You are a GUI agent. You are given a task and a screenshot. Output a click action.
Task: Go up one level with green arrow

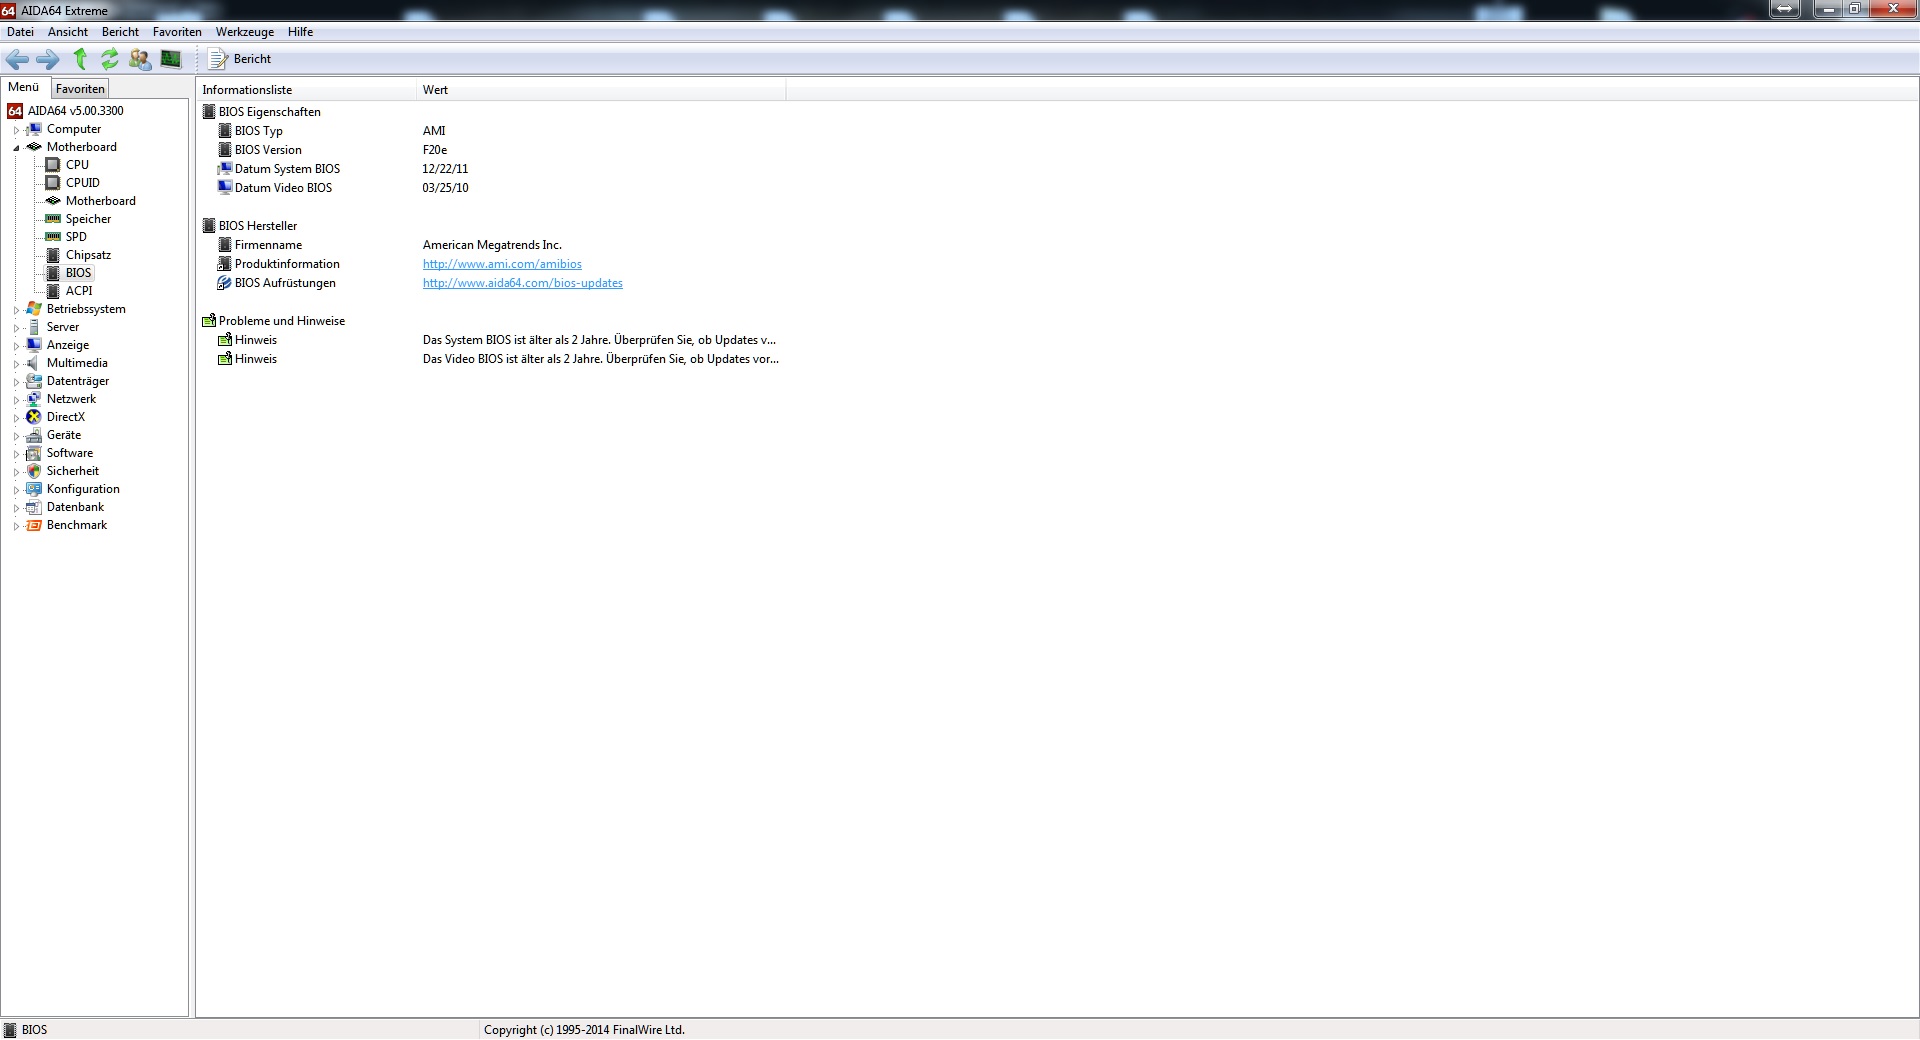80,59
